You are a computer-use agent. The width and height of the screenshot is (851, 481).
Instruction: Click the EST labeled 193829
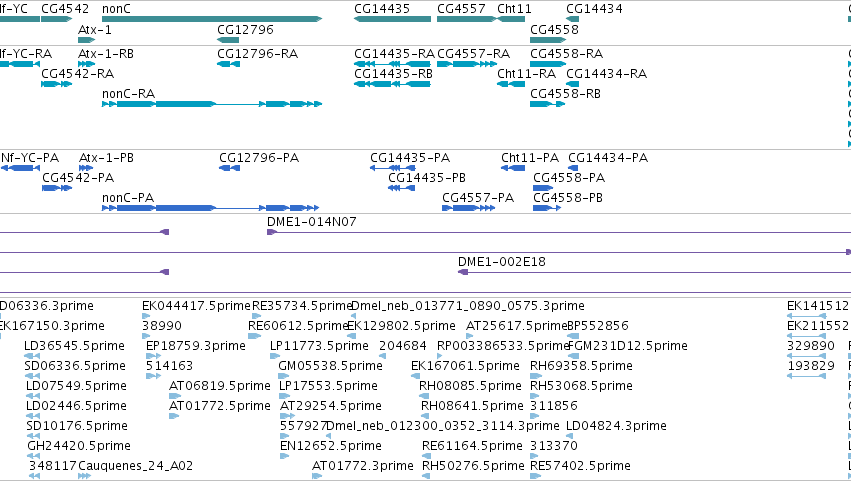[811, 366]
